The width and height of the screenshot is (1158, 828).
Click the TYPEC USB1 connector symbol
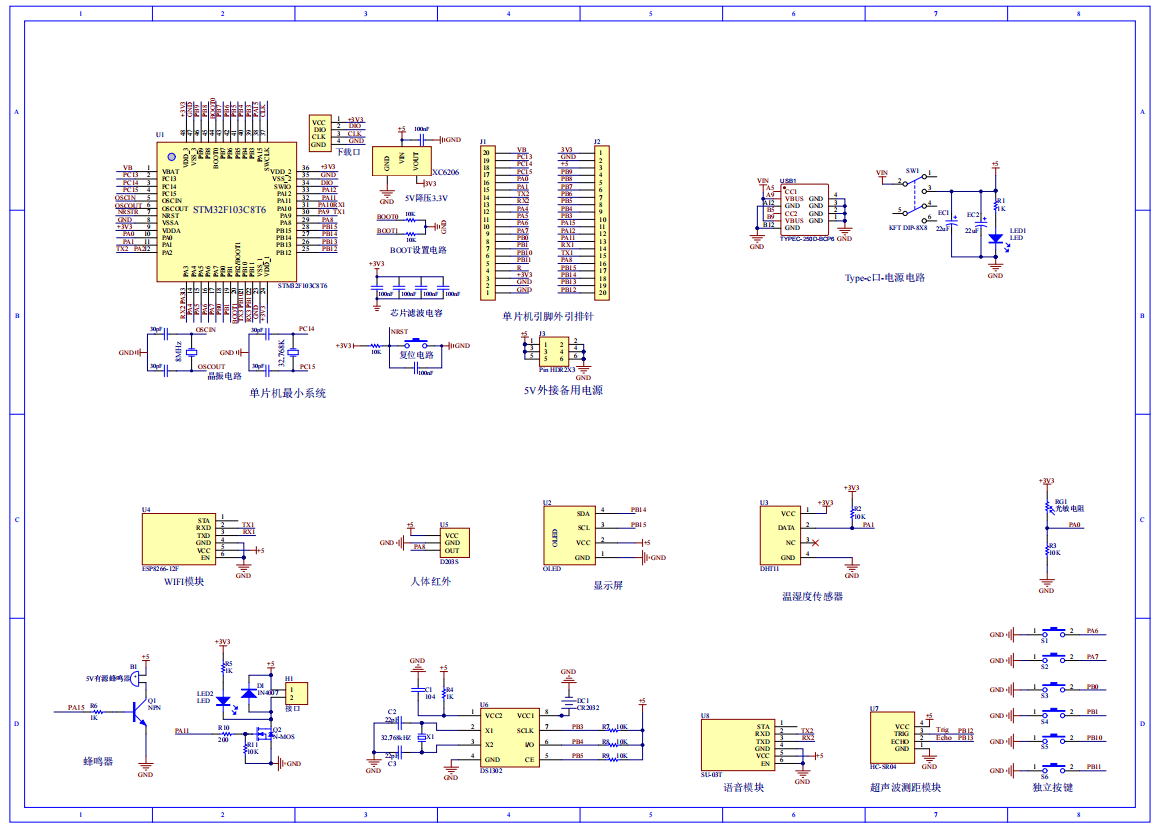(x=805, y=207)
